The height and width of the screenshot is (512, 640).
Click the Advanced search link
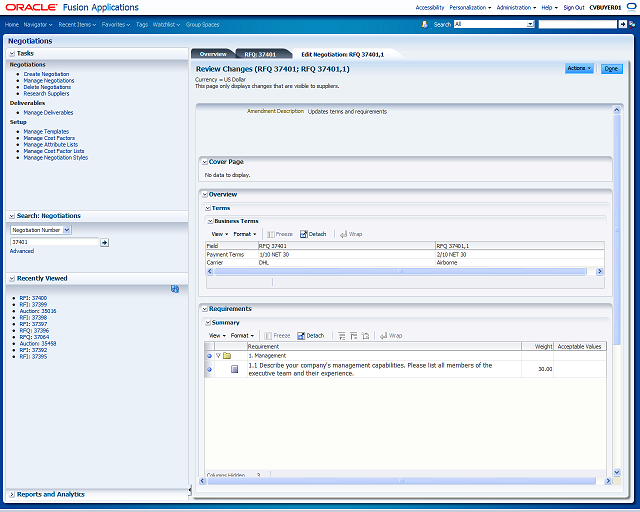(x=22, y=251)
